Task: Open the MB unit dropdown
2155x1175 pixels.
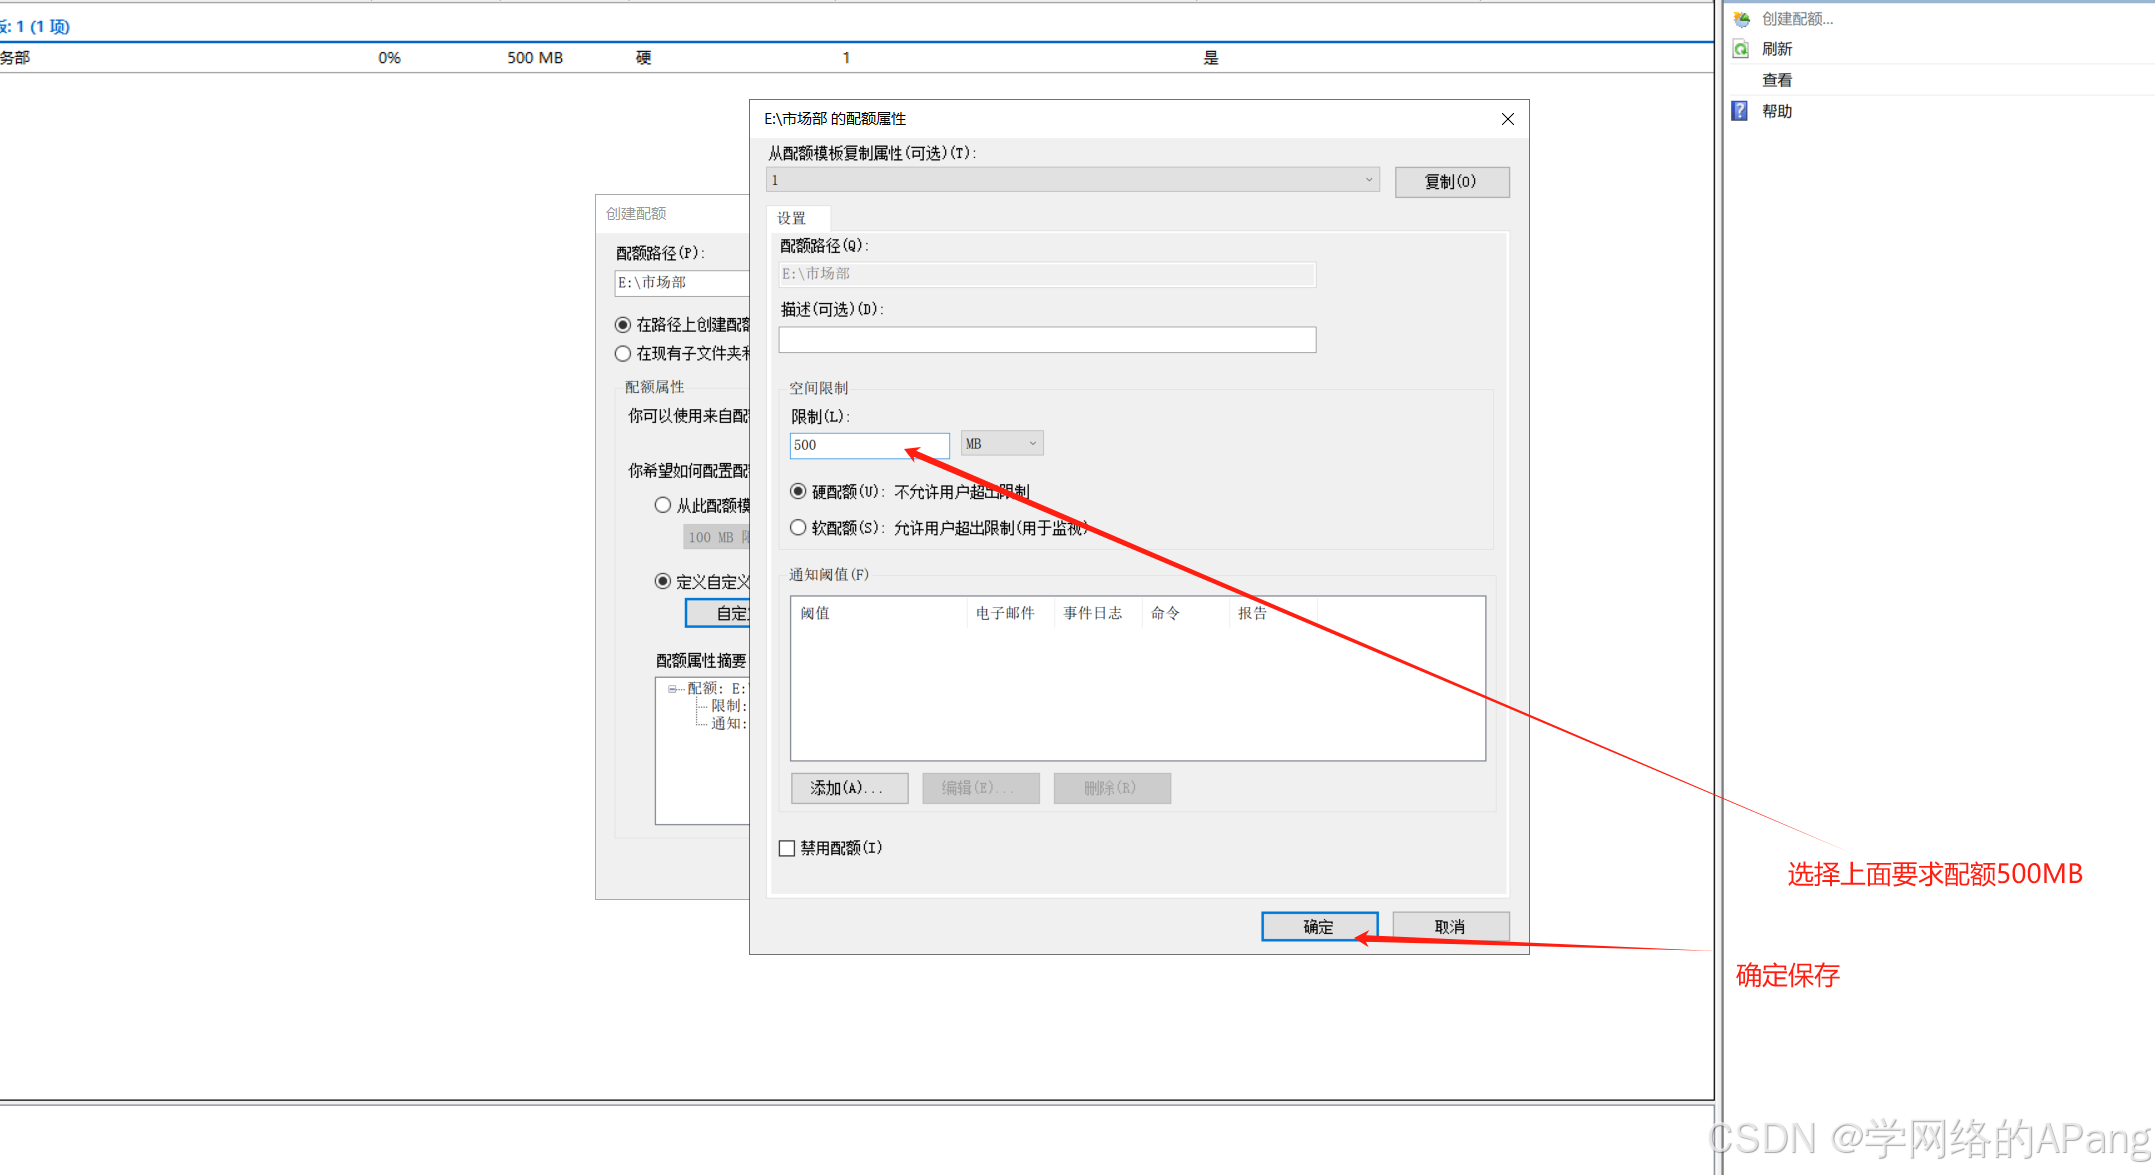Action: tap(1002, 443)
